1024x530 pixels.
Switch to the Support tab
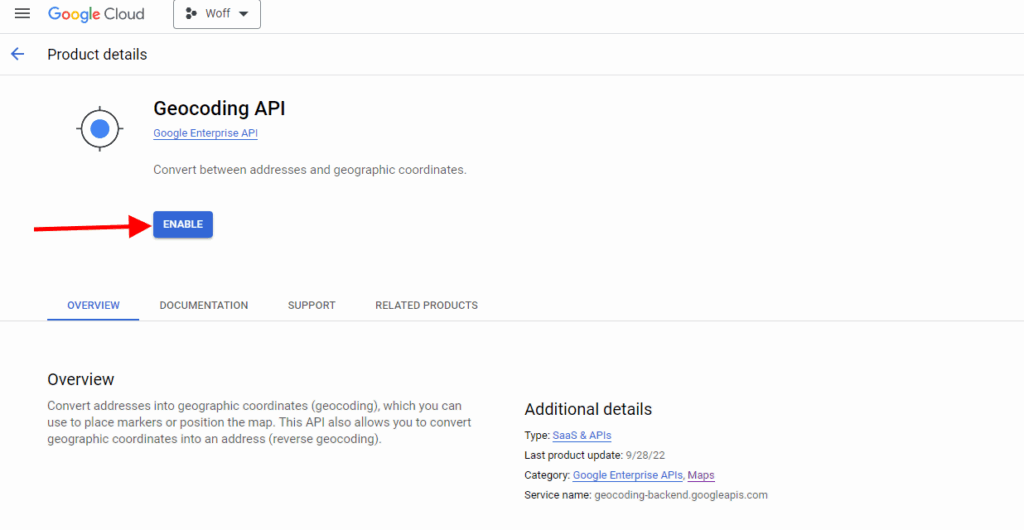[311, 305]
